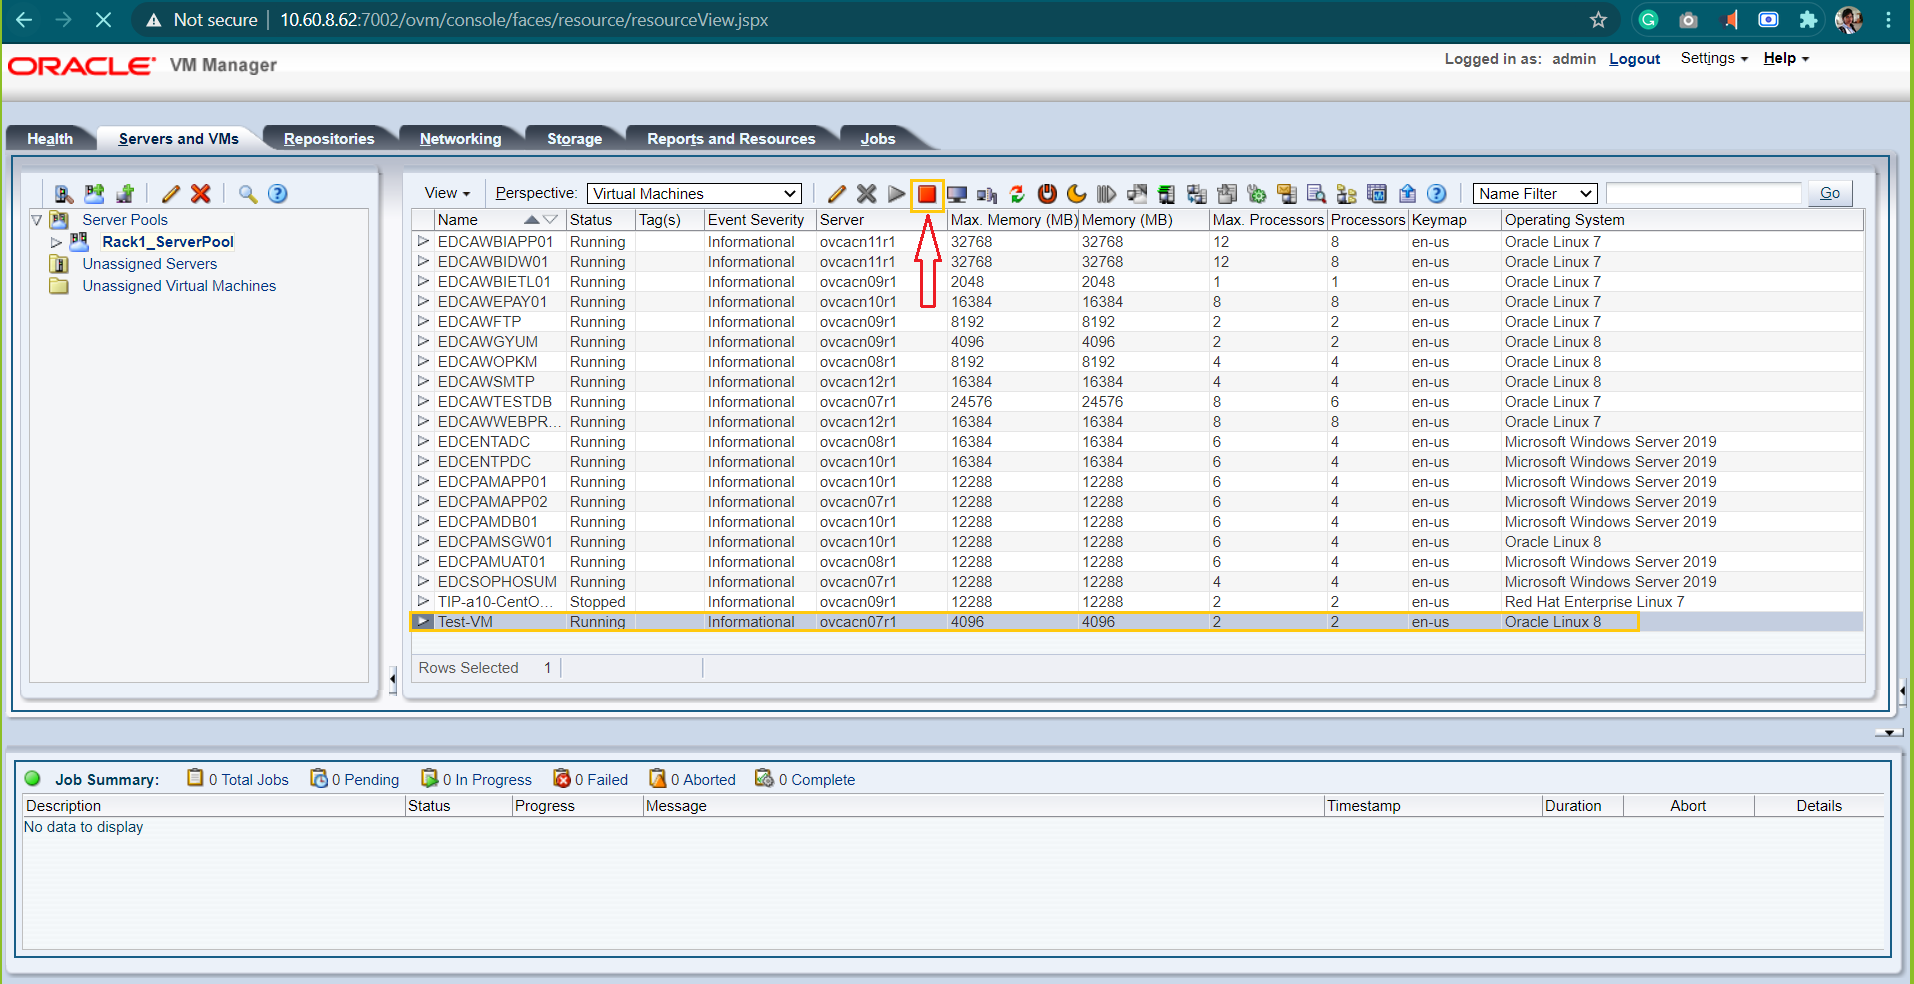Click the Discover Servers icon
The image size is (1914, 984).
[64, 194]
